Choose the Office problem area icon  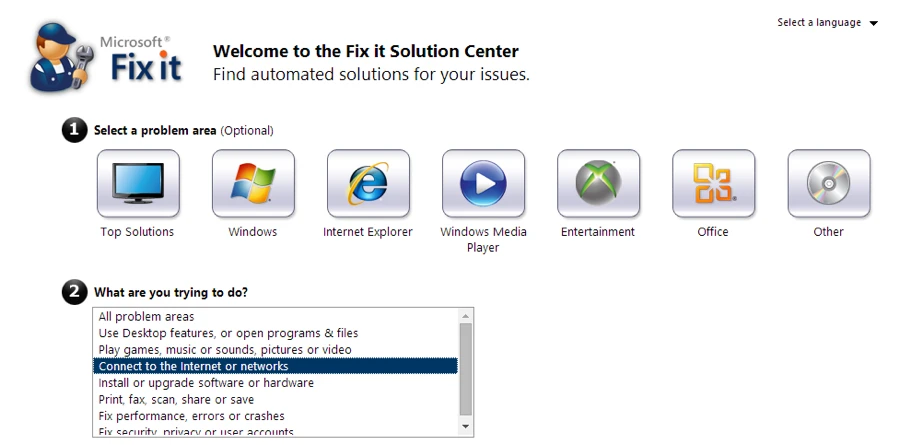[x=713, y=184]
